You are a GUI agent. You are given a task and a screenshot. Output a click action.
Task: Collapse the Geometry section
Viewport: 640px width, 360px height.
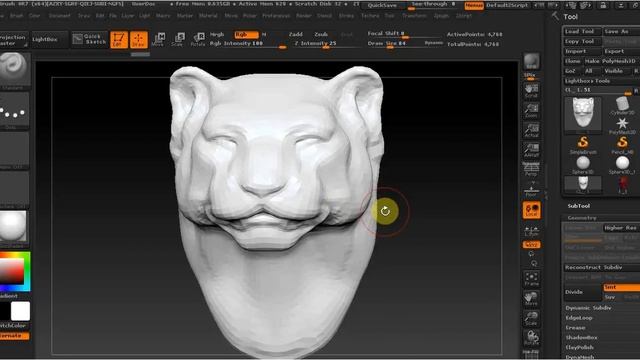click(x=582, y=218)
